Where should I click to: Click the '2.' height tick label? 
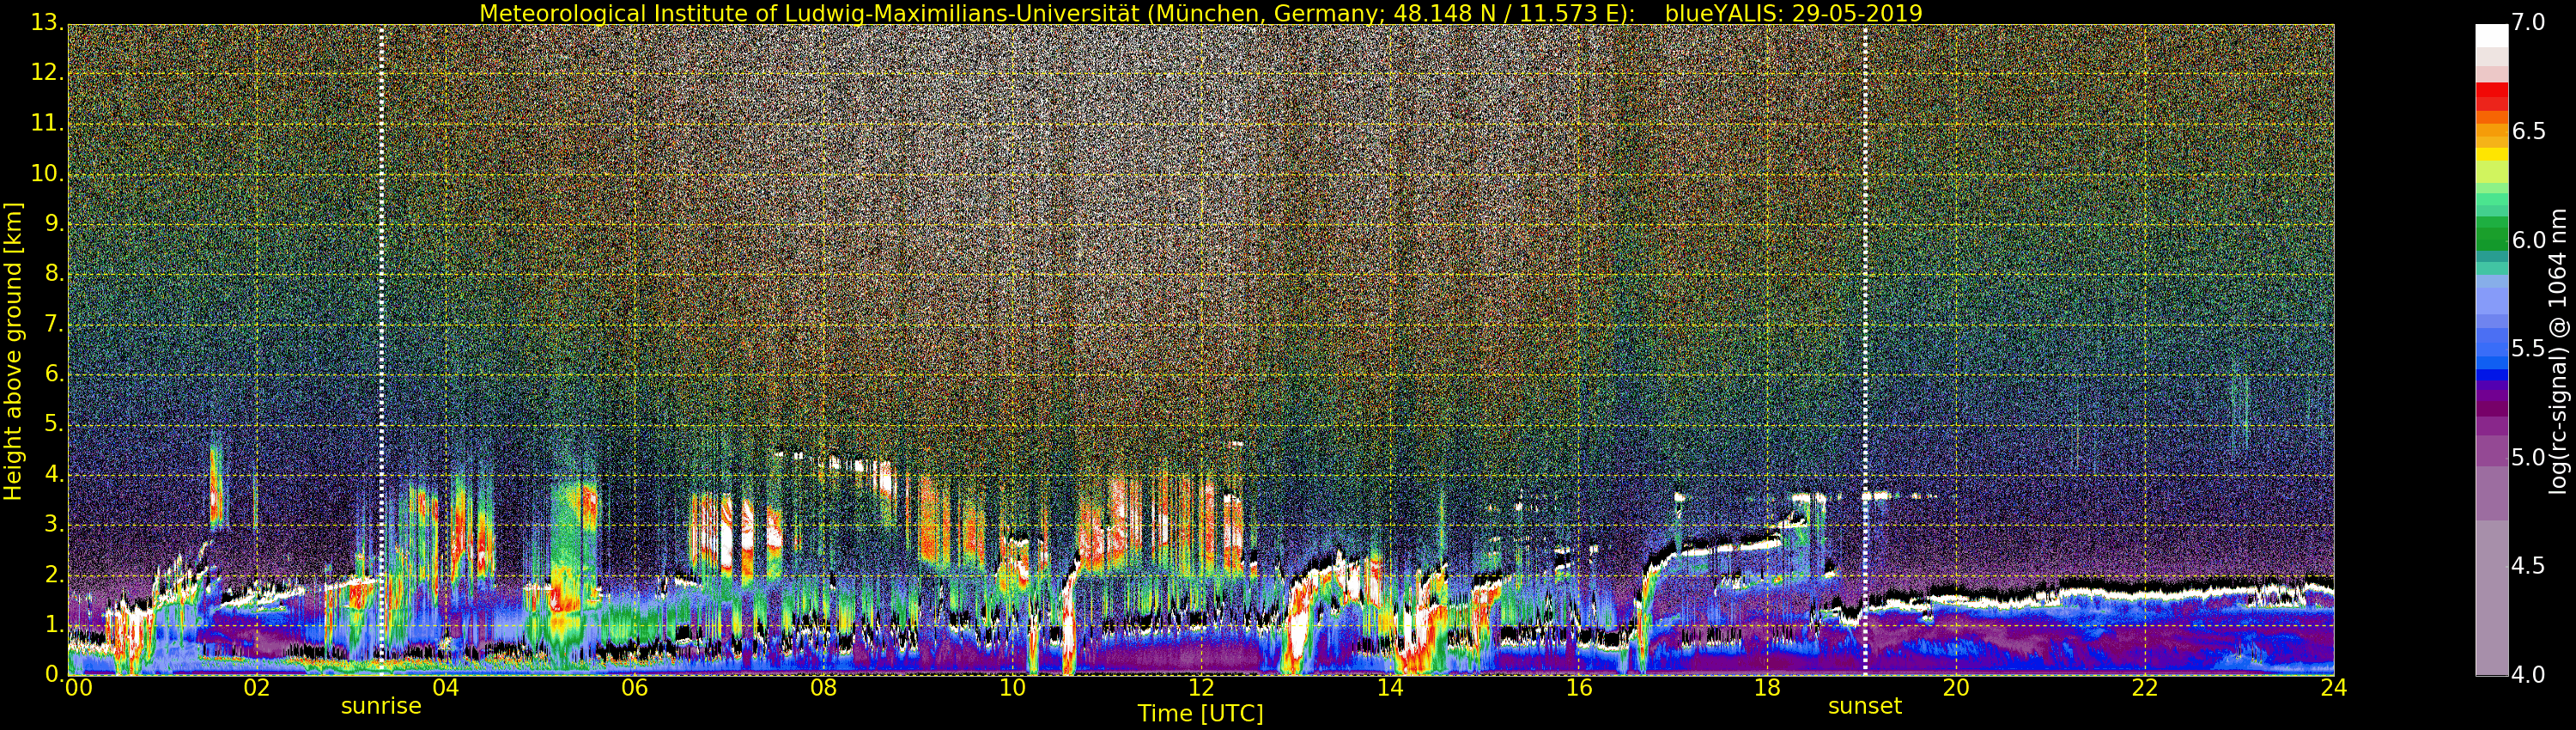point(54,575)
